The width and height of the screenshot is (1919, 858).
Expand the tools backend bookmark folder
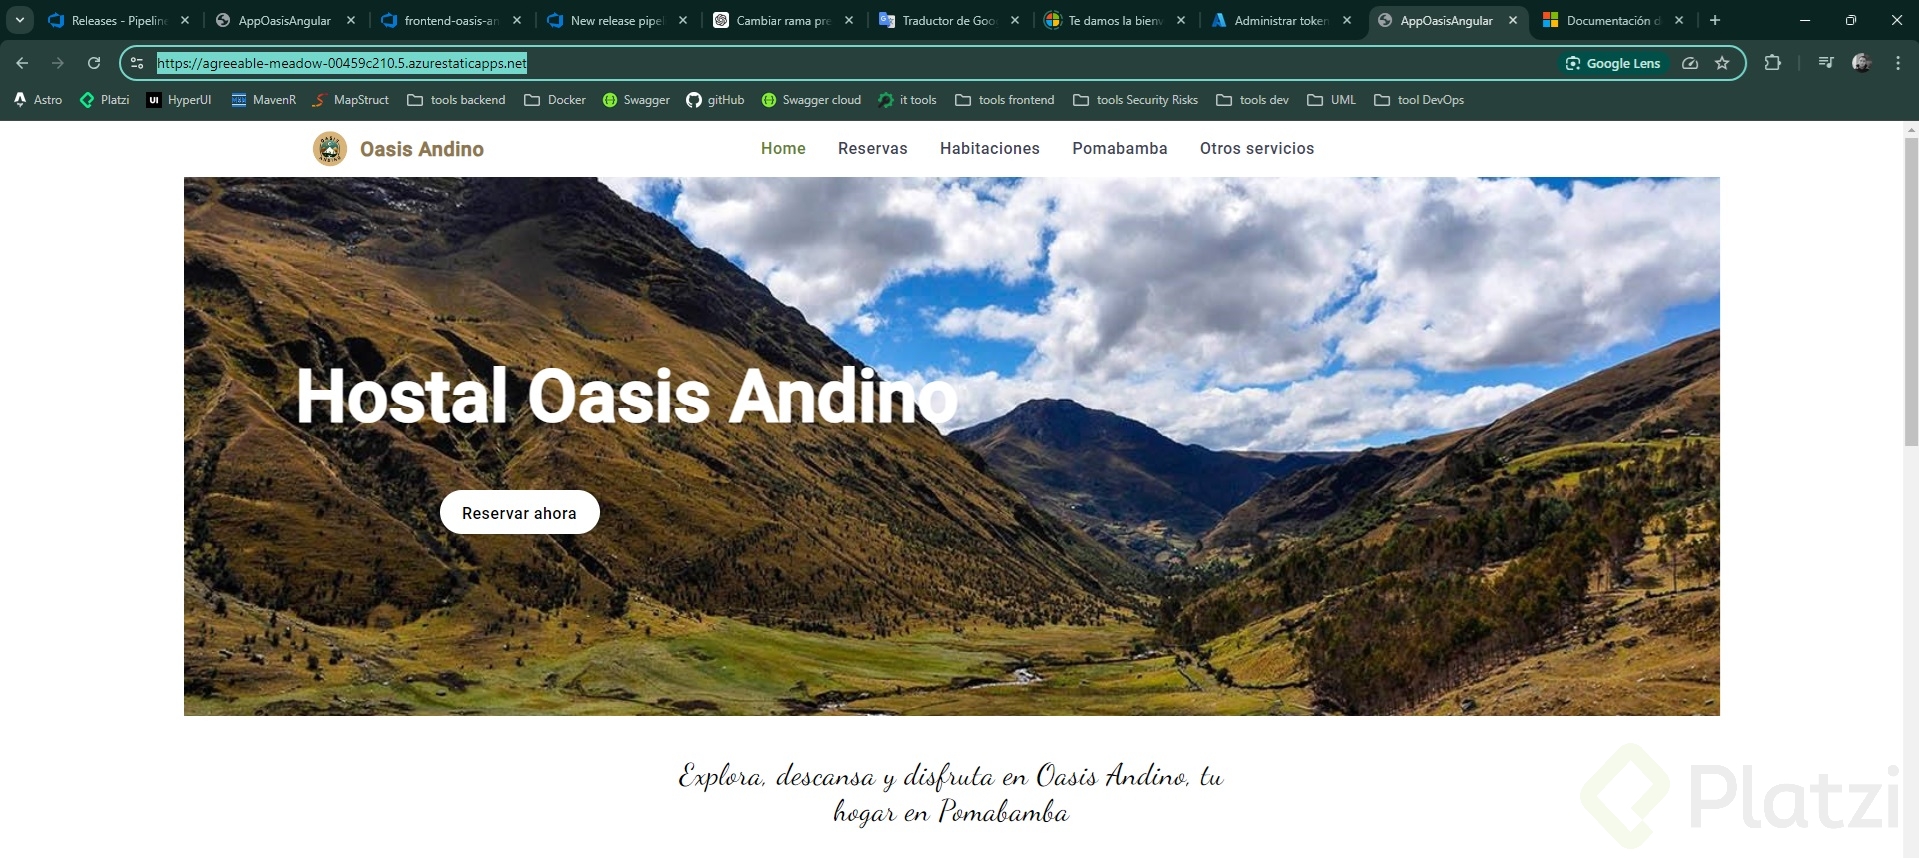(x=456, y=100)
